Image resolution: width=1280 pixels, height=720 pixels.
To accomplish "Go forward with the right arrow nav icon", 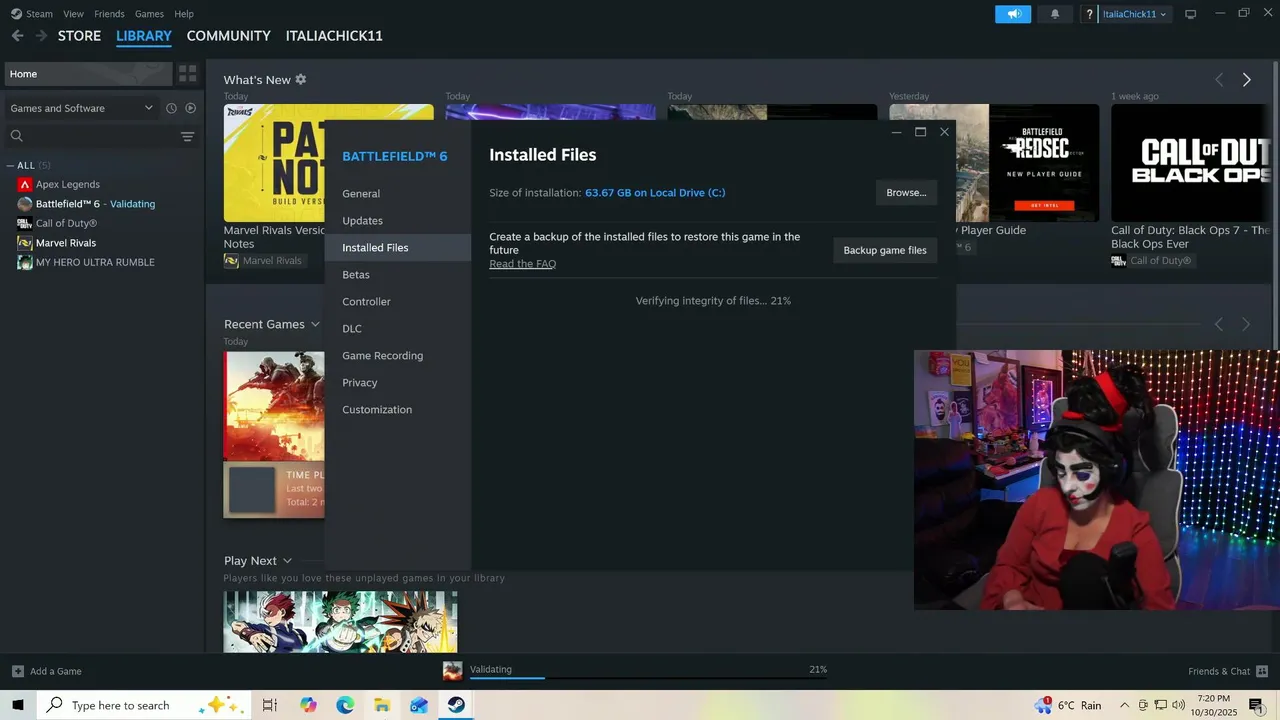I will (41, 36).
